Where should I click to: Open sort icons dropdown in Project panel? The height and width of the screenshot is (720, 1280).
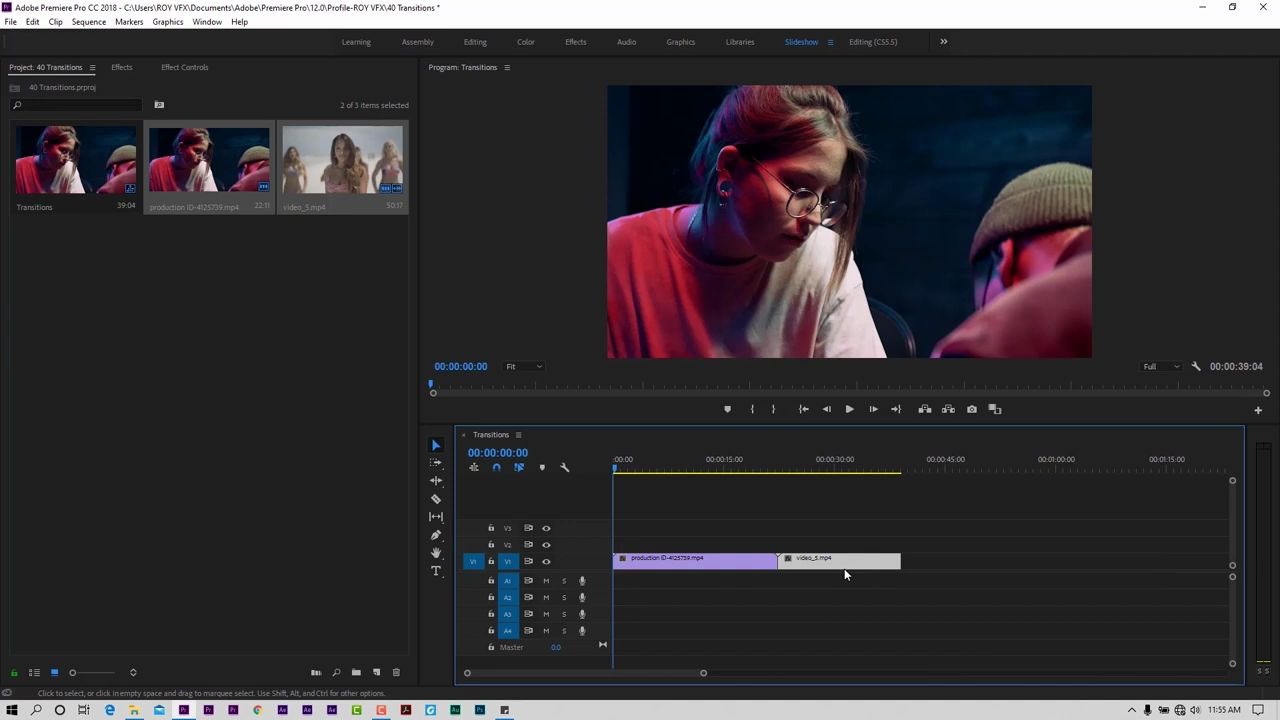point(133,673)
